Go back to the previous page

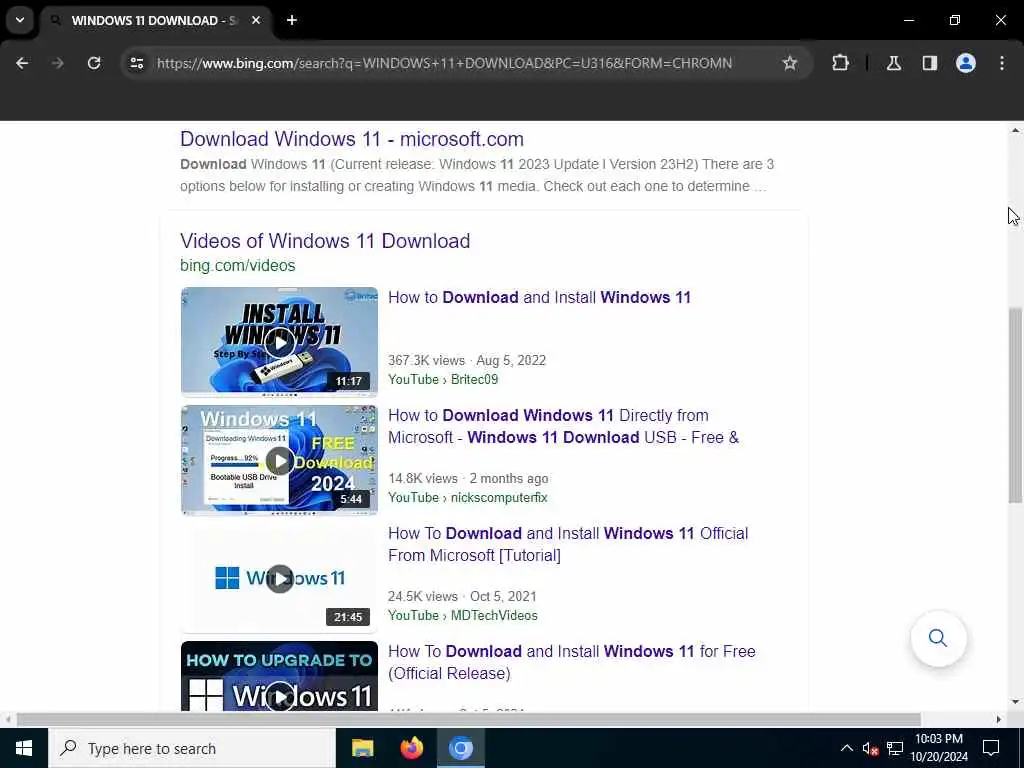(x=22, y=63)
